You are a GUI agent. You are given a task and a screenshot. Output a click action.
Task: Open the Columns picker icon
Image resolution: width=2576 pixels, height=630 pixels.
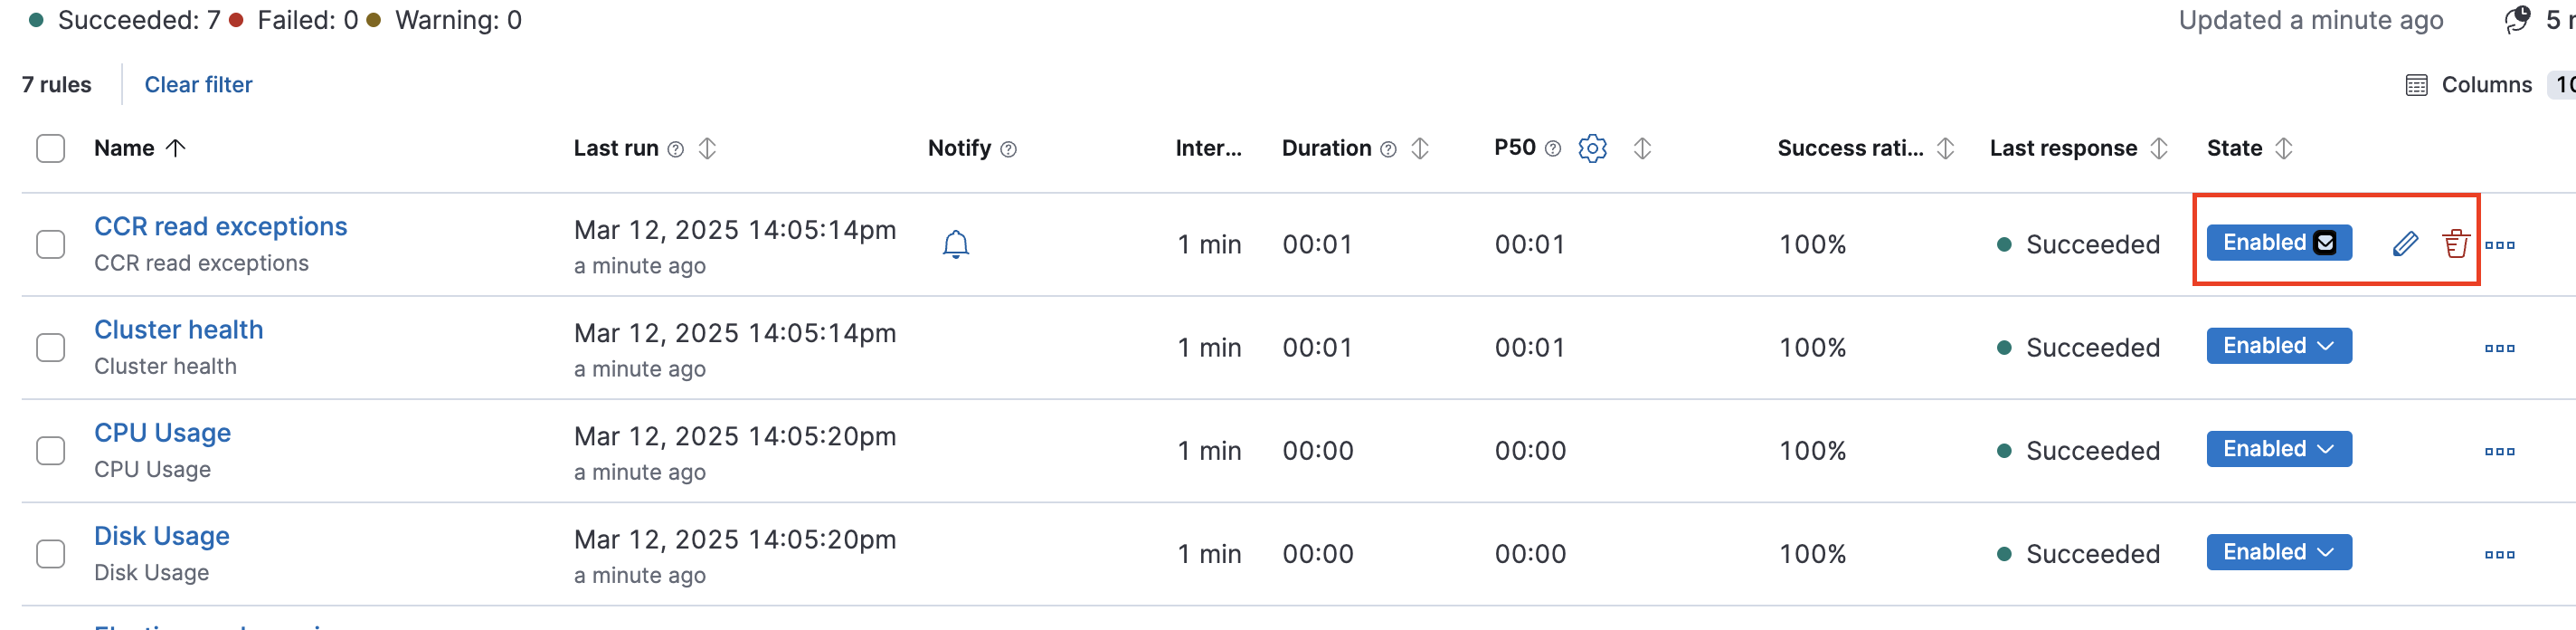coord(2416,85)
